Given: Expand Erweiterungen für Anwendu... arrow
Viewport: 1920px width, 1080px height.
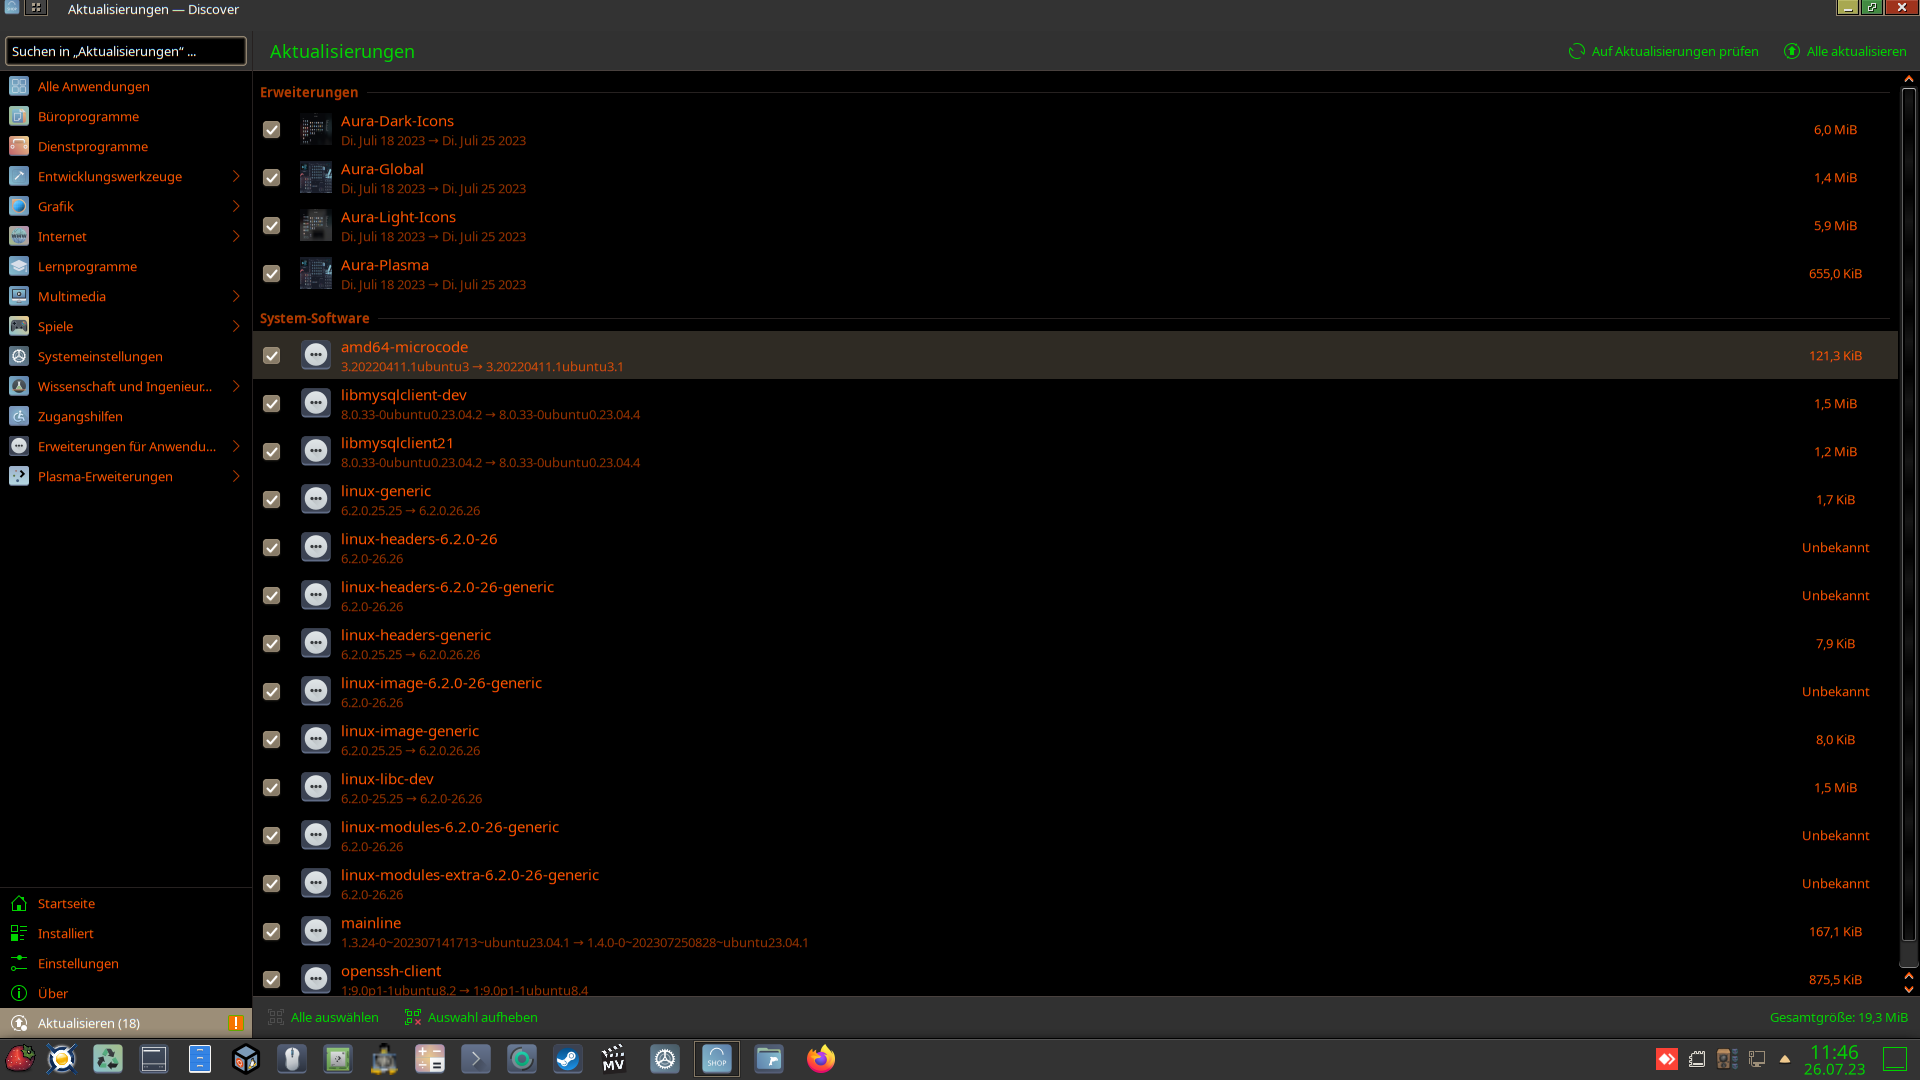Looking at the screenshot, I should pos(236,446).
